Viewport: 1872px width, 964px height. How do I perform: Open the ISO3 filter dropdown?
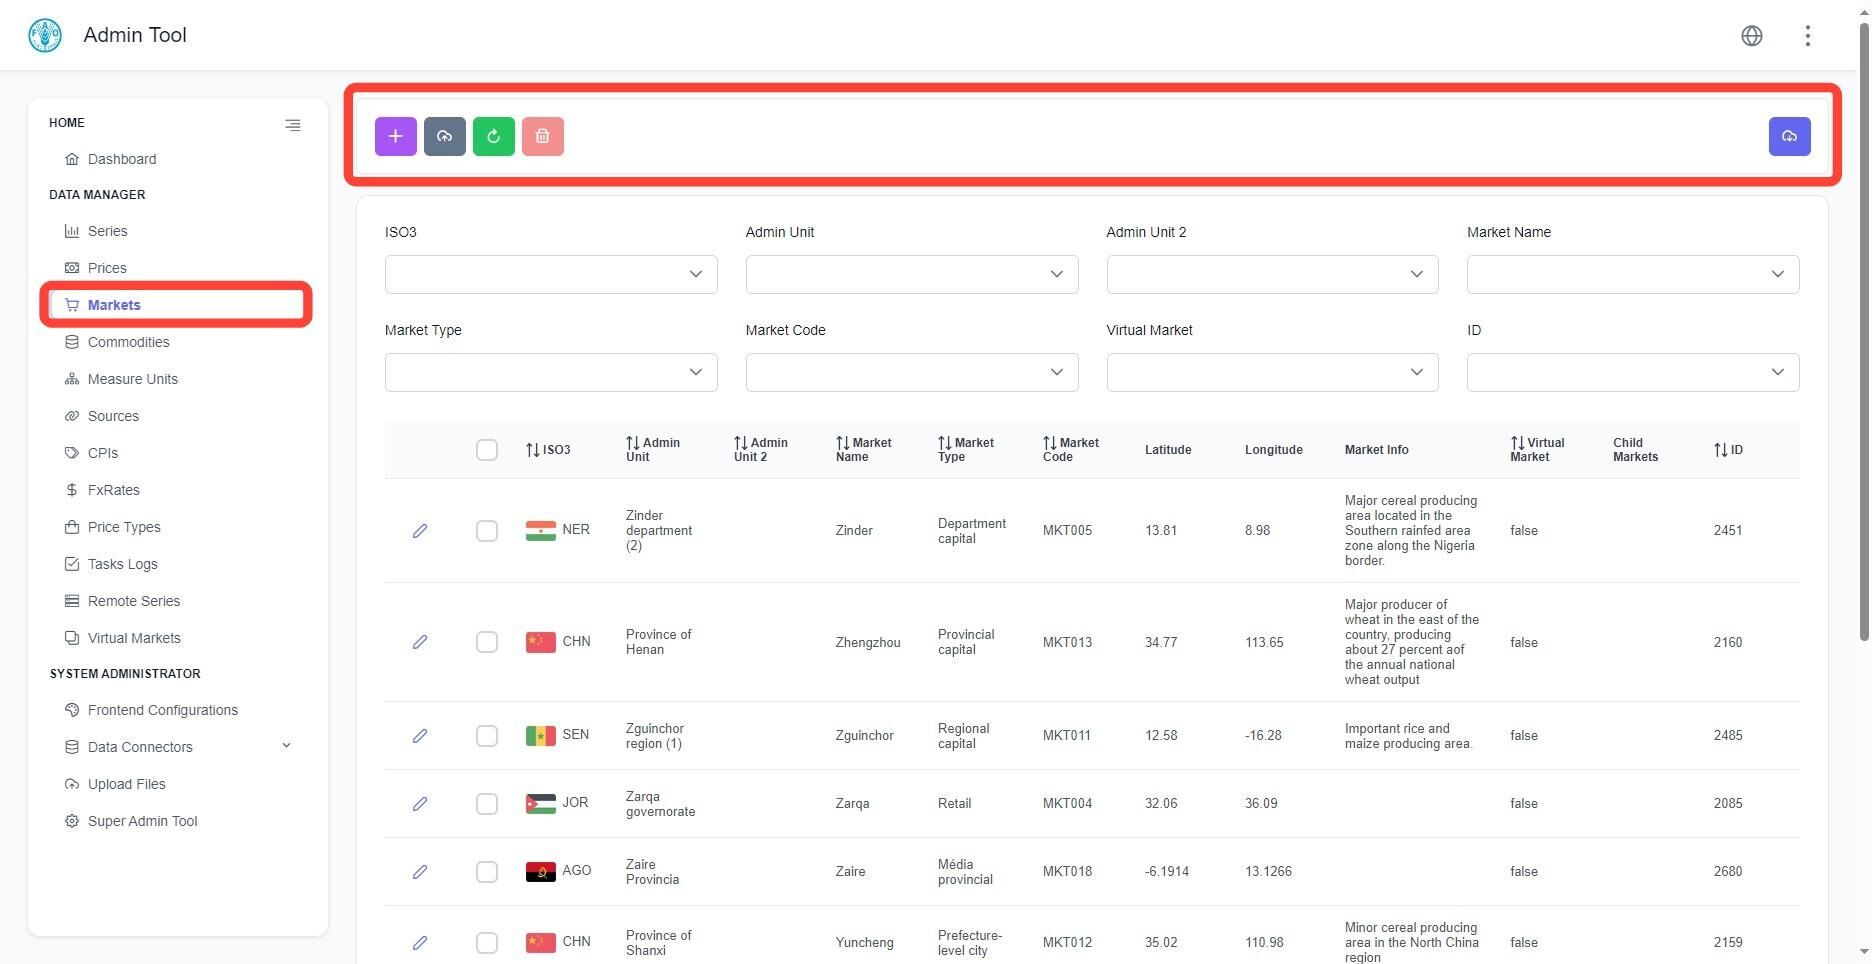tap(551, 274)
